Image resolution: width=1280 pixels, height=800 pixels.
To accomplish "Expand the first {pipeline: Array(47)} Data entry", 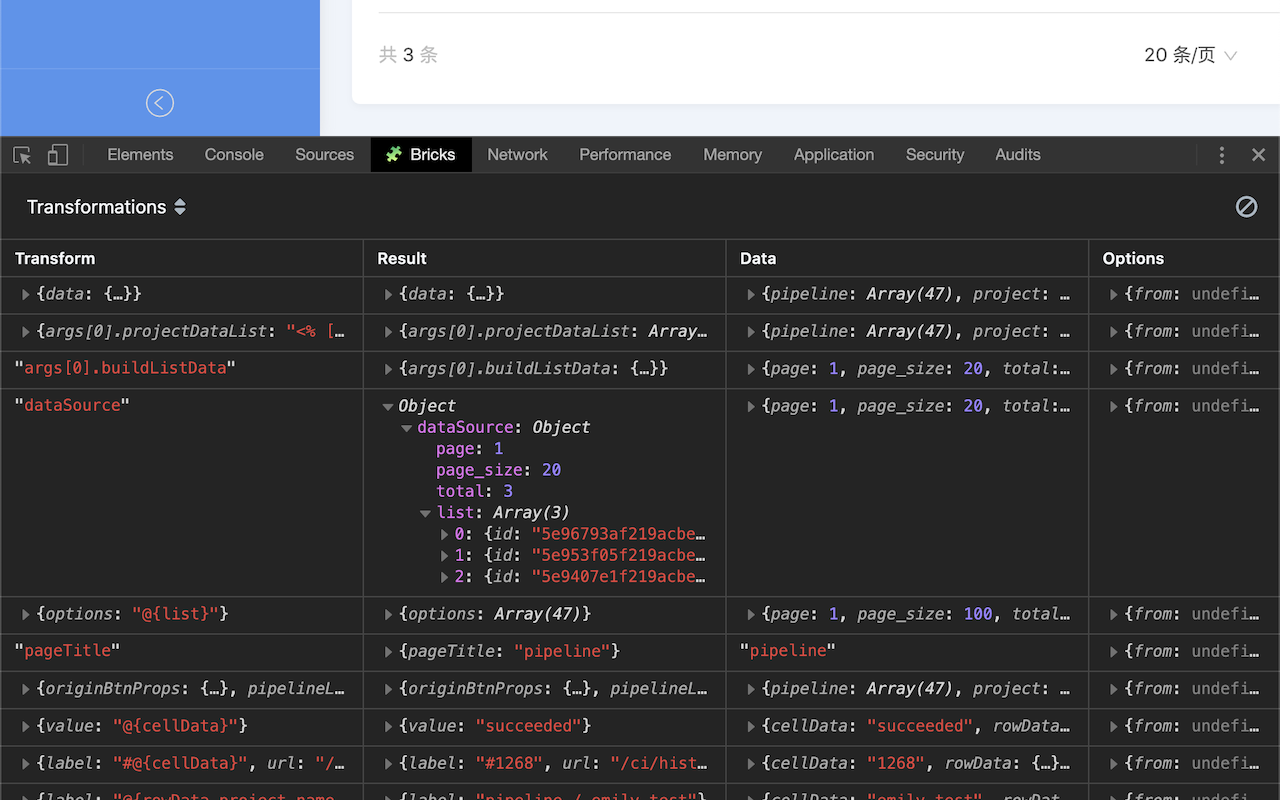I will [750, 294].
